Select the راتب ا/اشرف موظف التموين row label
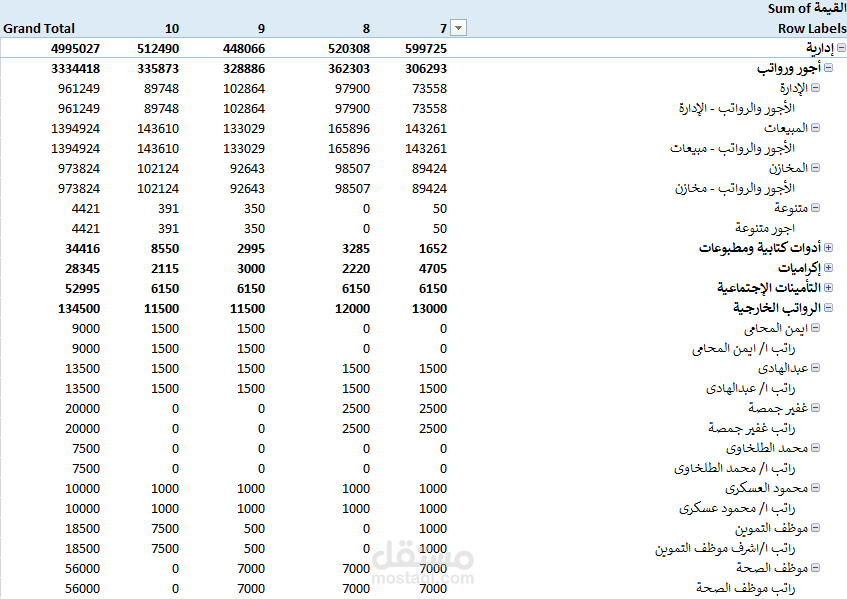Image resolution: width=847 pixels, height=599 pixels. pyautogui.click(x=725, y=548)
